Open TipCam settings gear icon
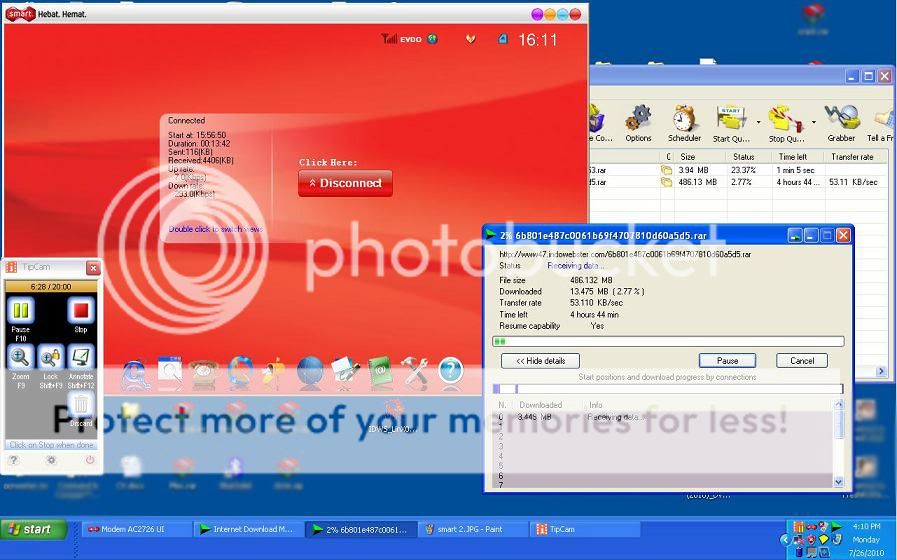Screen dimensions: 897x560 pyautogui.click(x=51, y=460)
